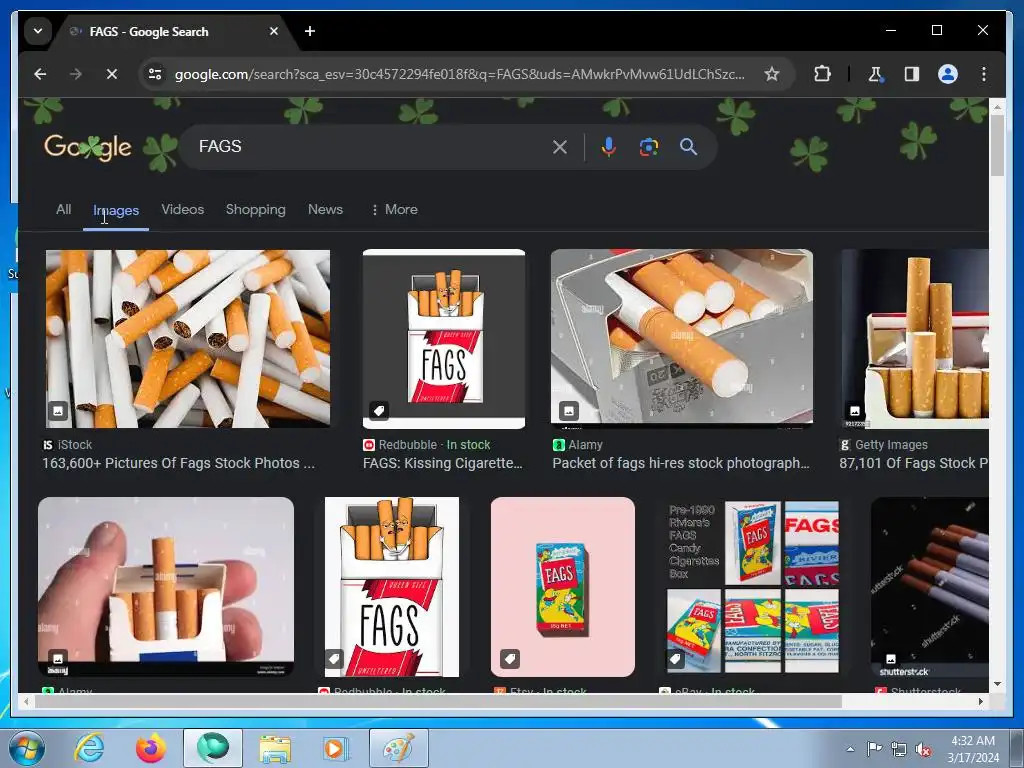Click product tag icon on Redbubble thumbnail
1024x768 pixels.
point(379,411)
